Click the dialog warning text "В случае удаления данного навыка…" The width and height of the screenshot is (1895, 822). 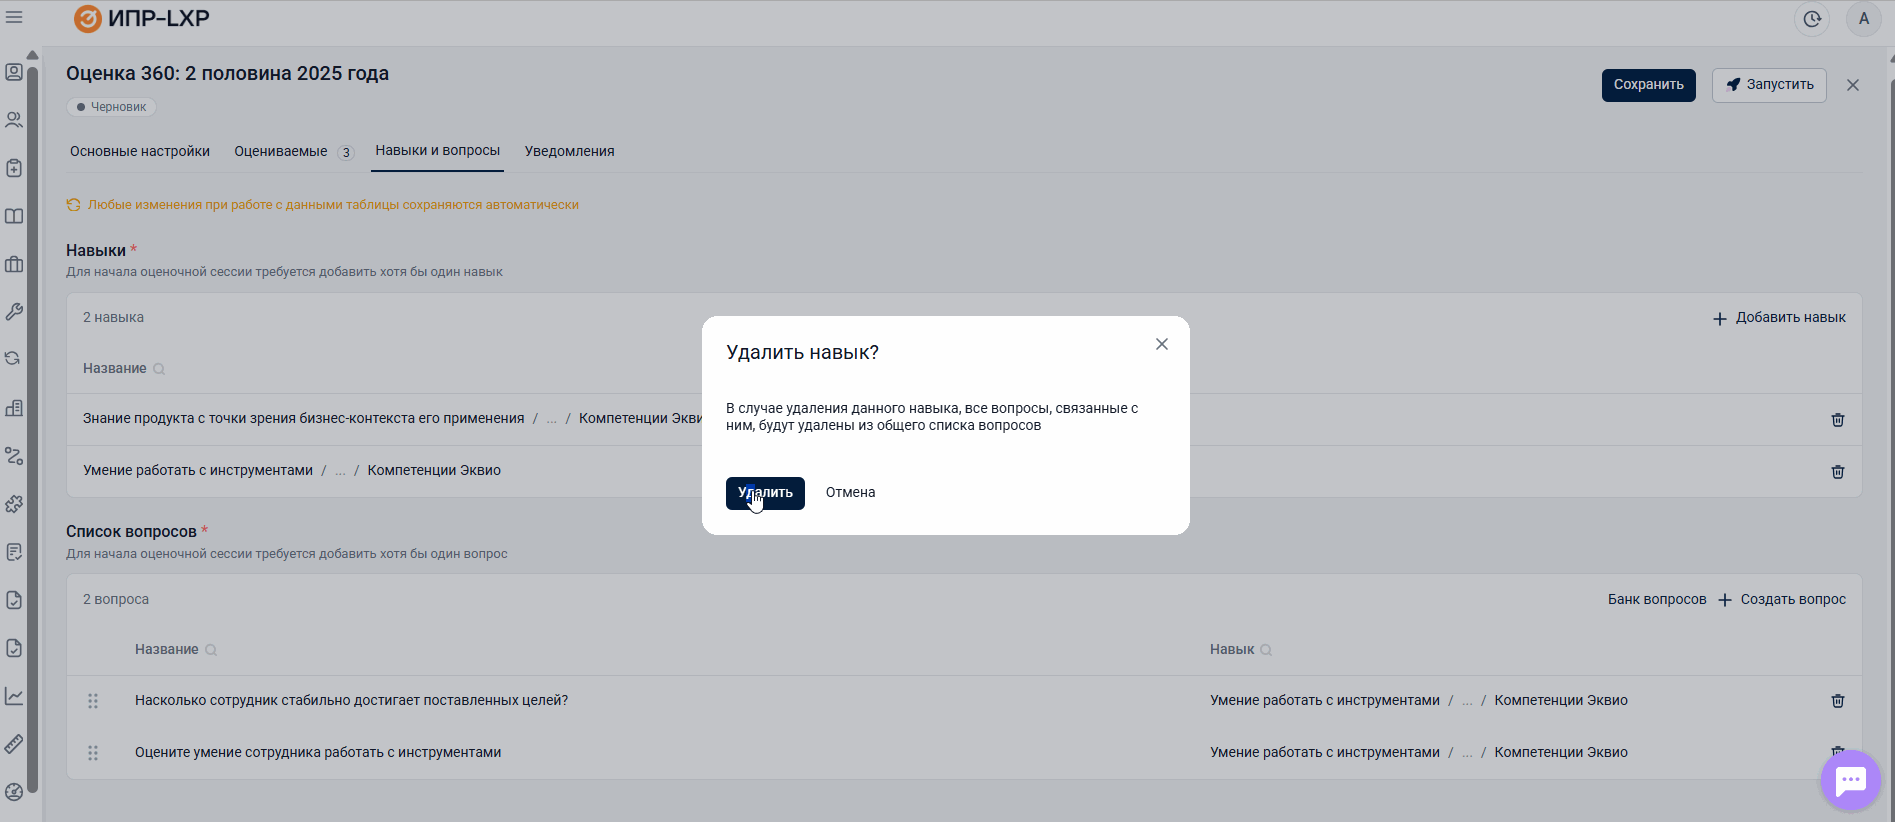[x=932, y=417]
